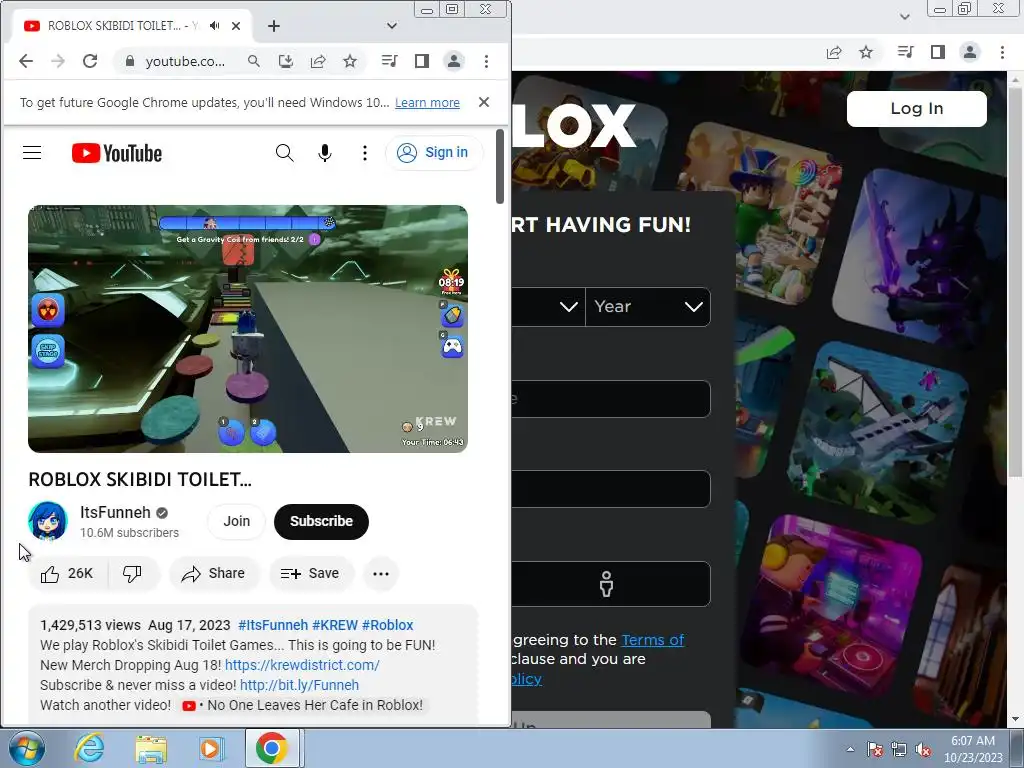This screenshot has width=1024, height=768.
Task: Select the gender figure icon button on Roblox
Action: tap(607, 584)
